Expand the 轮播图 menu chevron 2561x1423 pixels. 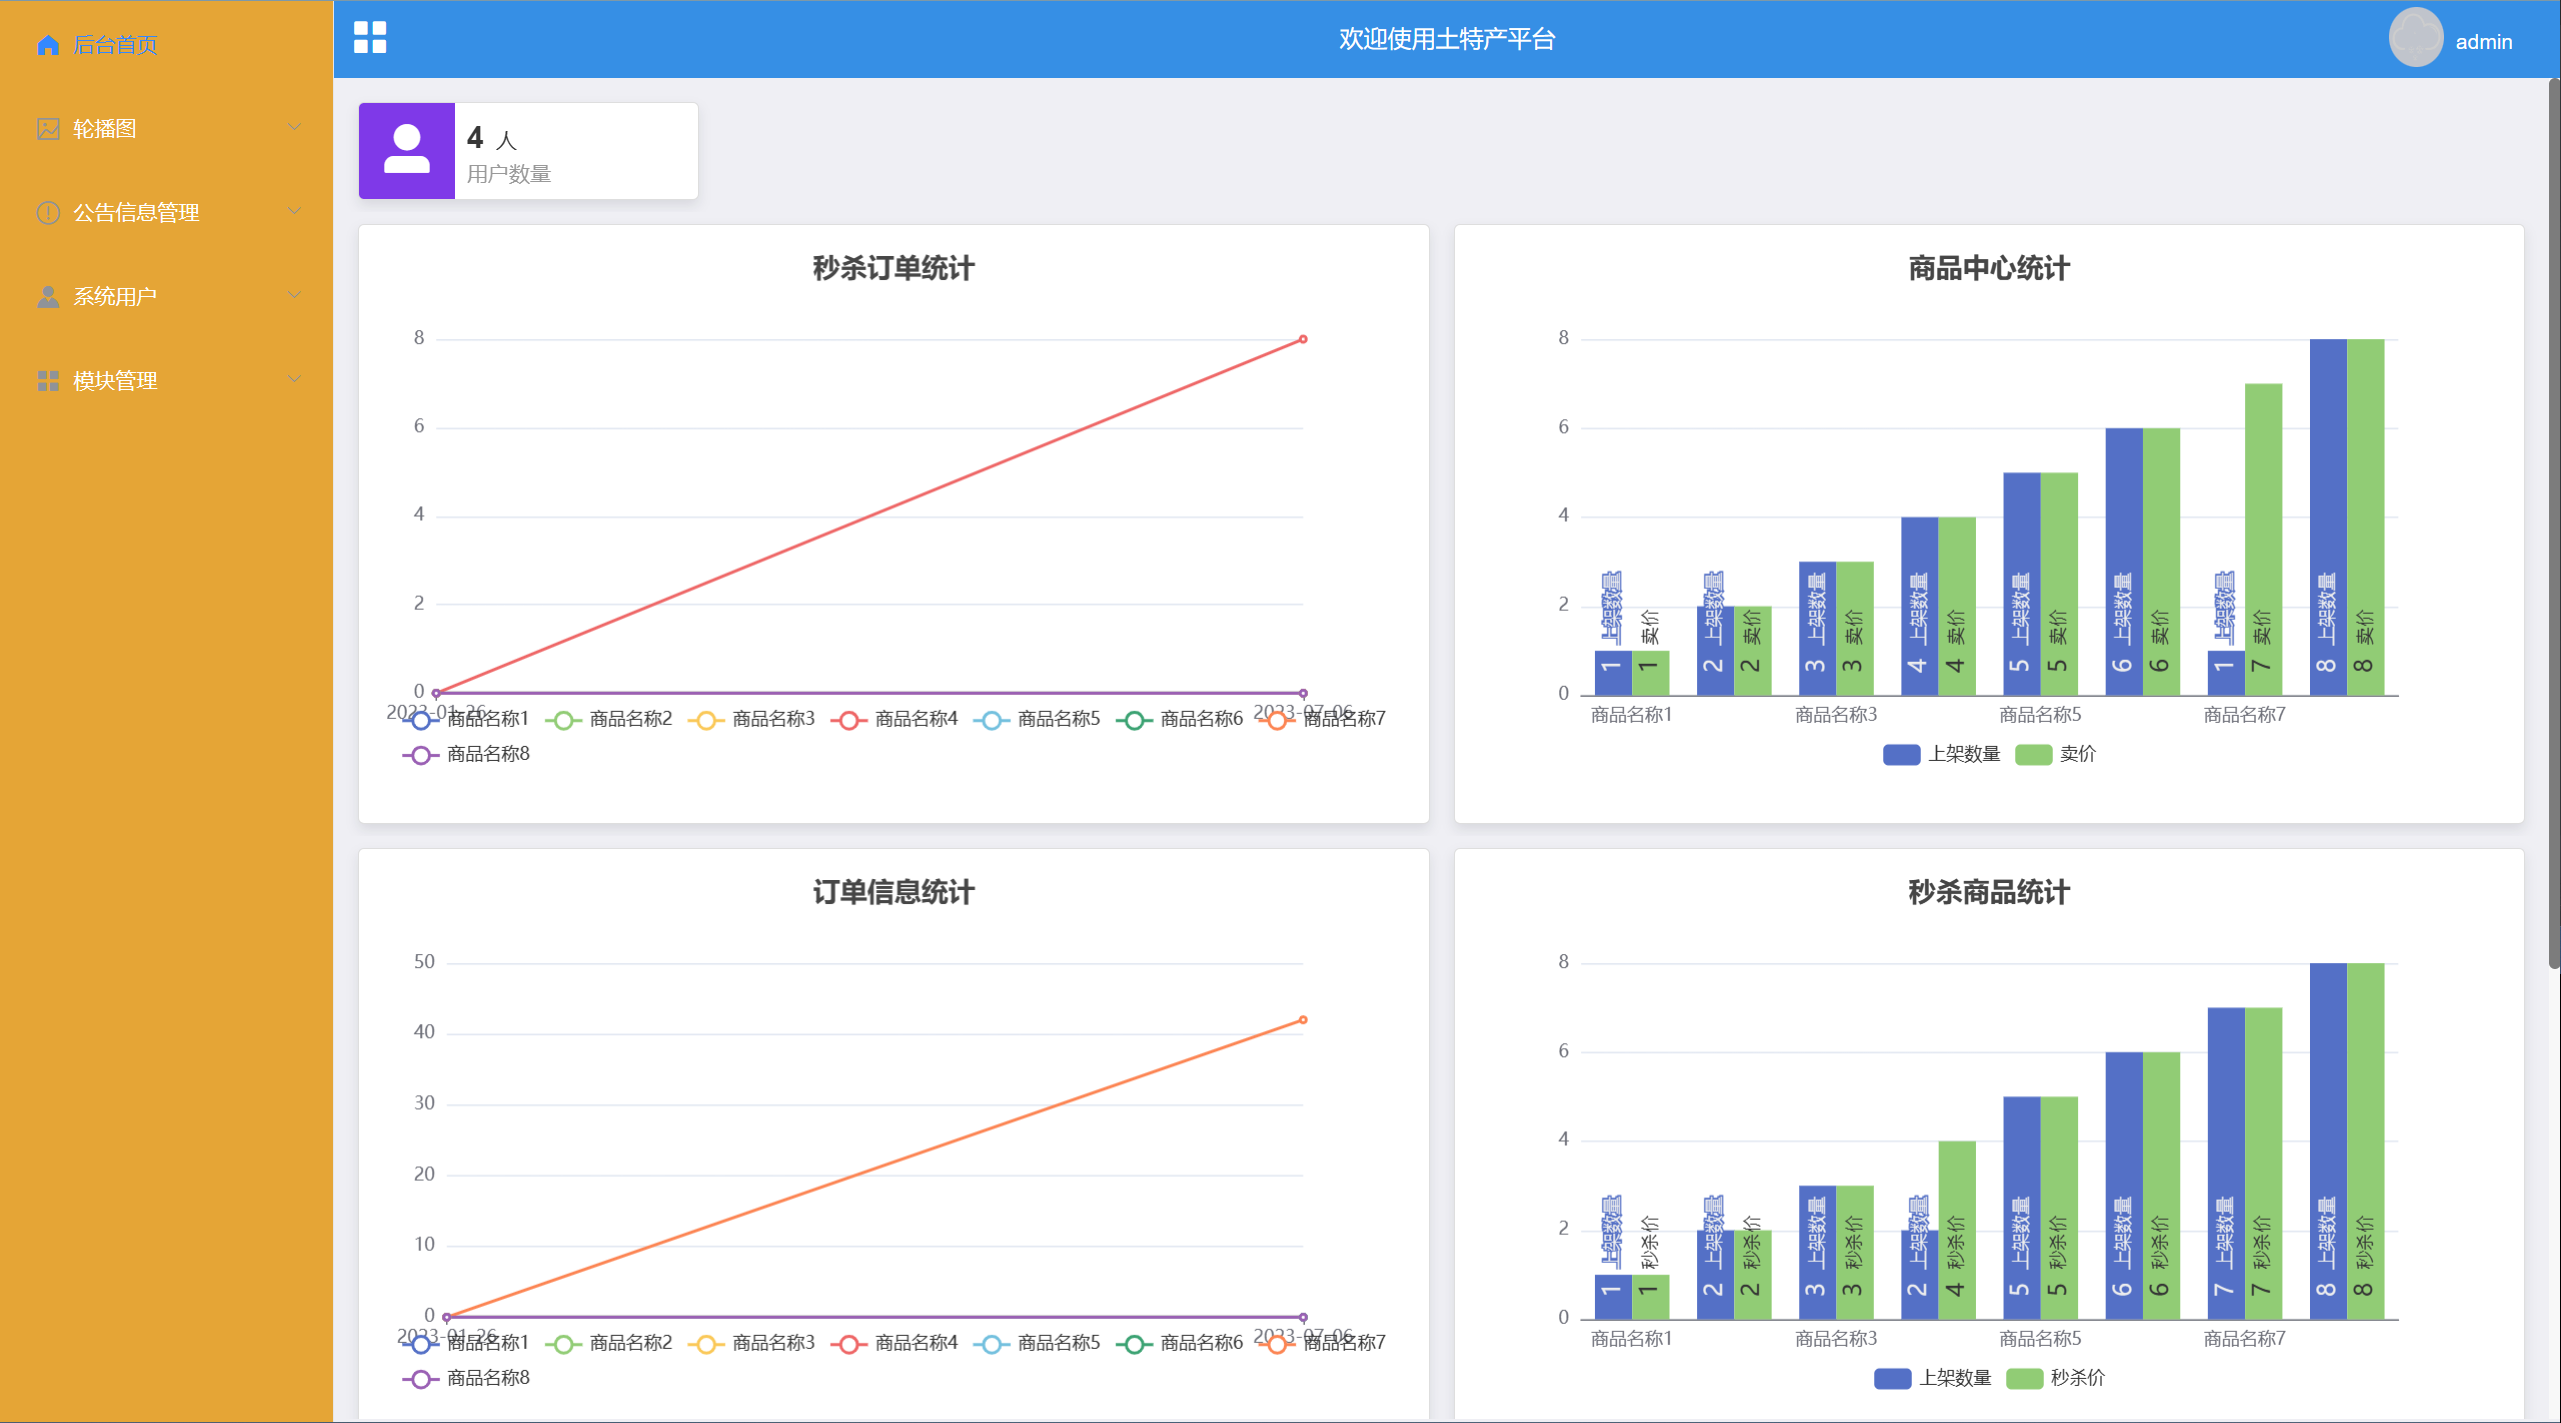pos(294,127)
